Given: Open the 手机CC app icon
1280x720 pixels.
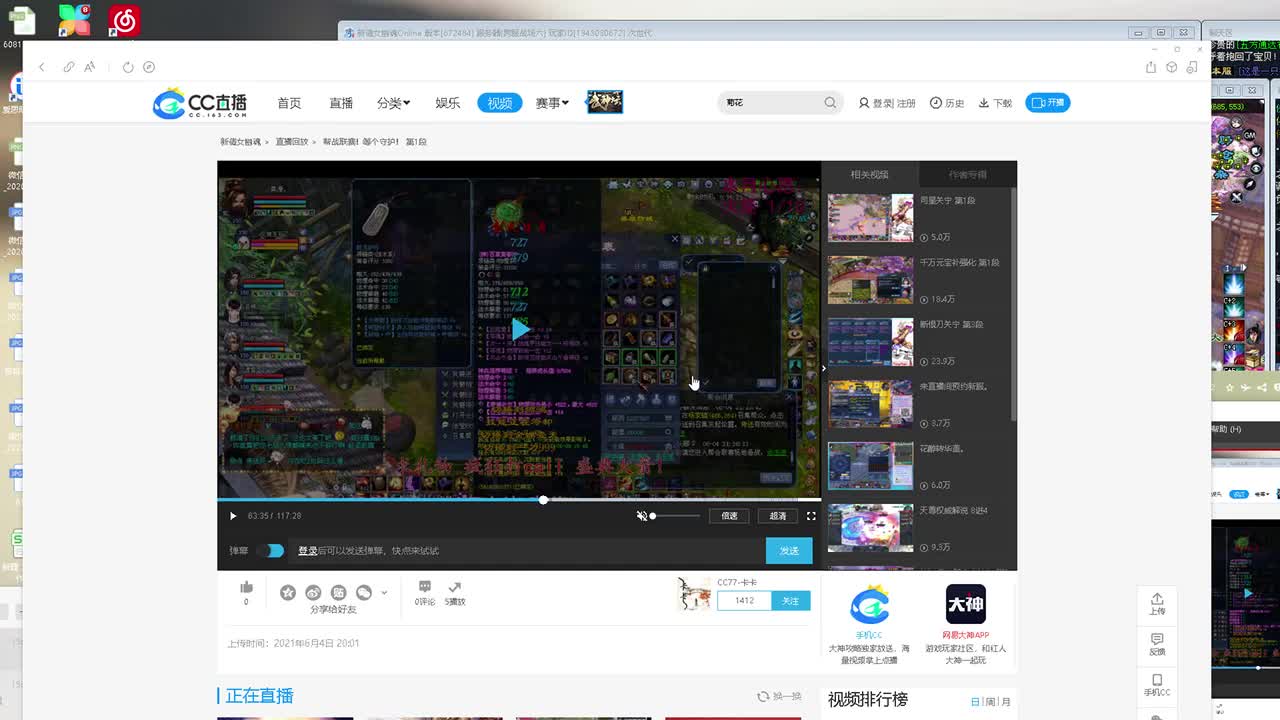Looking at the screenshot, I should [869, 605].
